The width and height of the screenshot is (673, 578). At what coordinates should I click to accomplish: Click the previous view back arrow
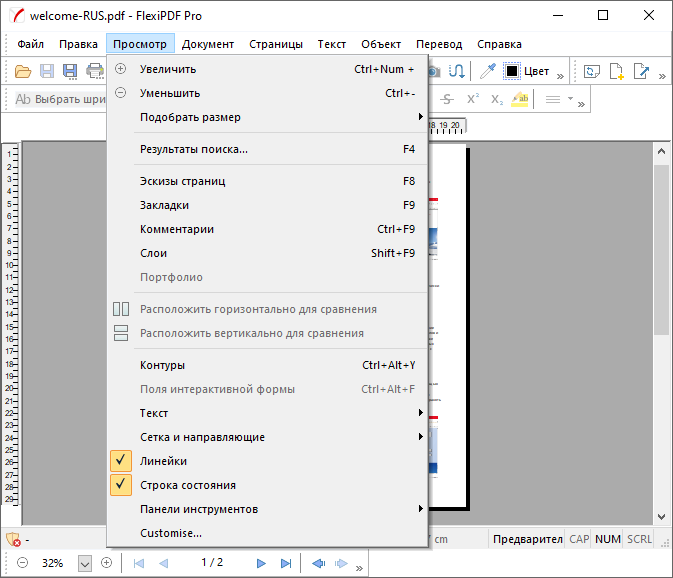[x=318, y=563]
